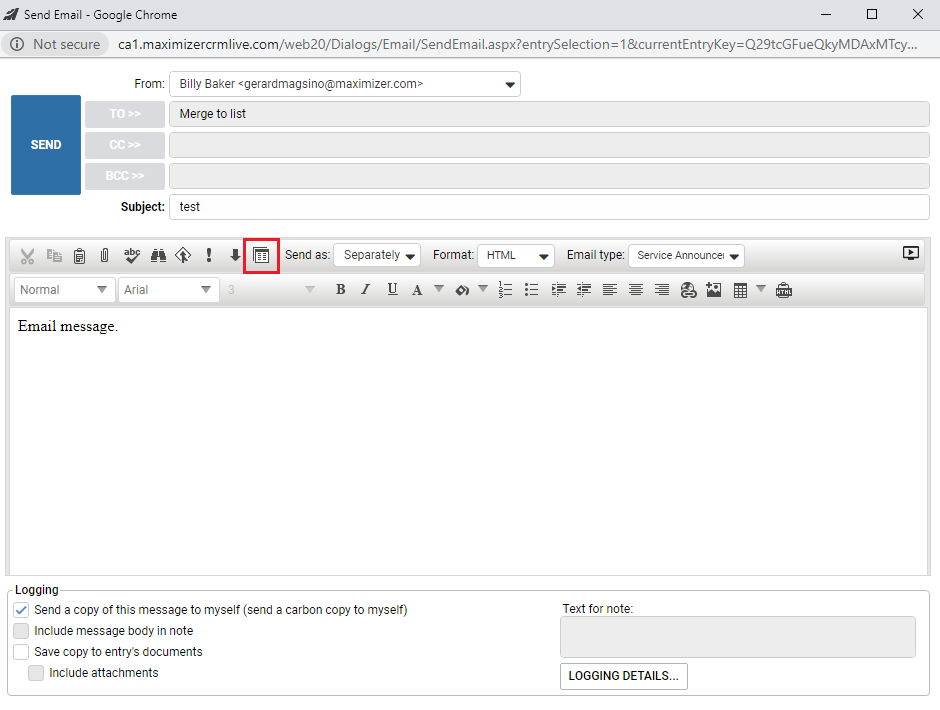940x710 pixels.
Task: Open Find with the binoculars icon
Action: coord(158,256)
